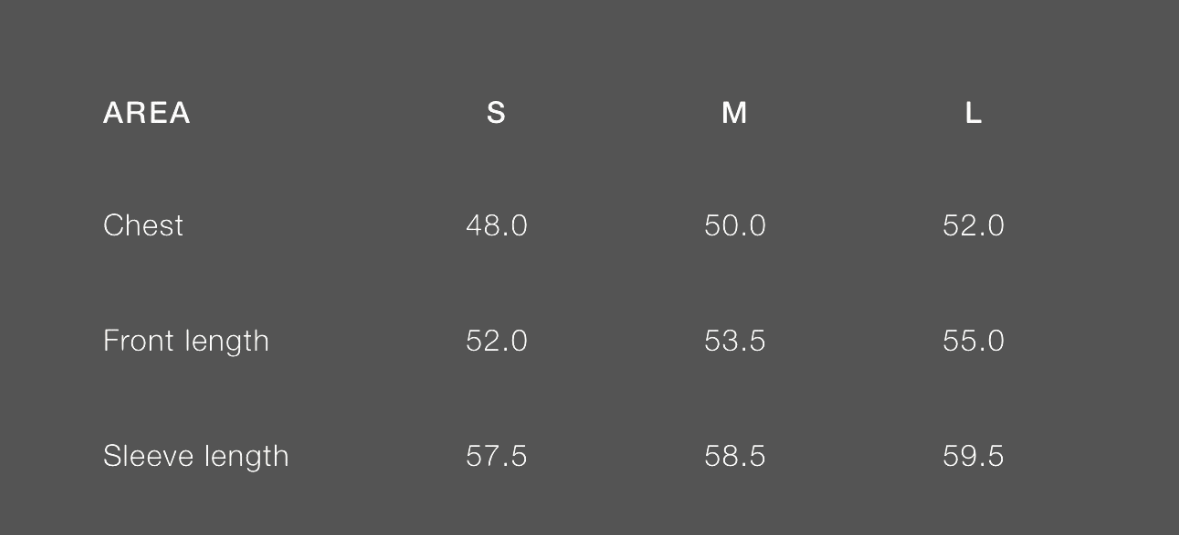This screenshot has height=535, width=1179.
Task: Select the M size column header
Action: (734, 113)
